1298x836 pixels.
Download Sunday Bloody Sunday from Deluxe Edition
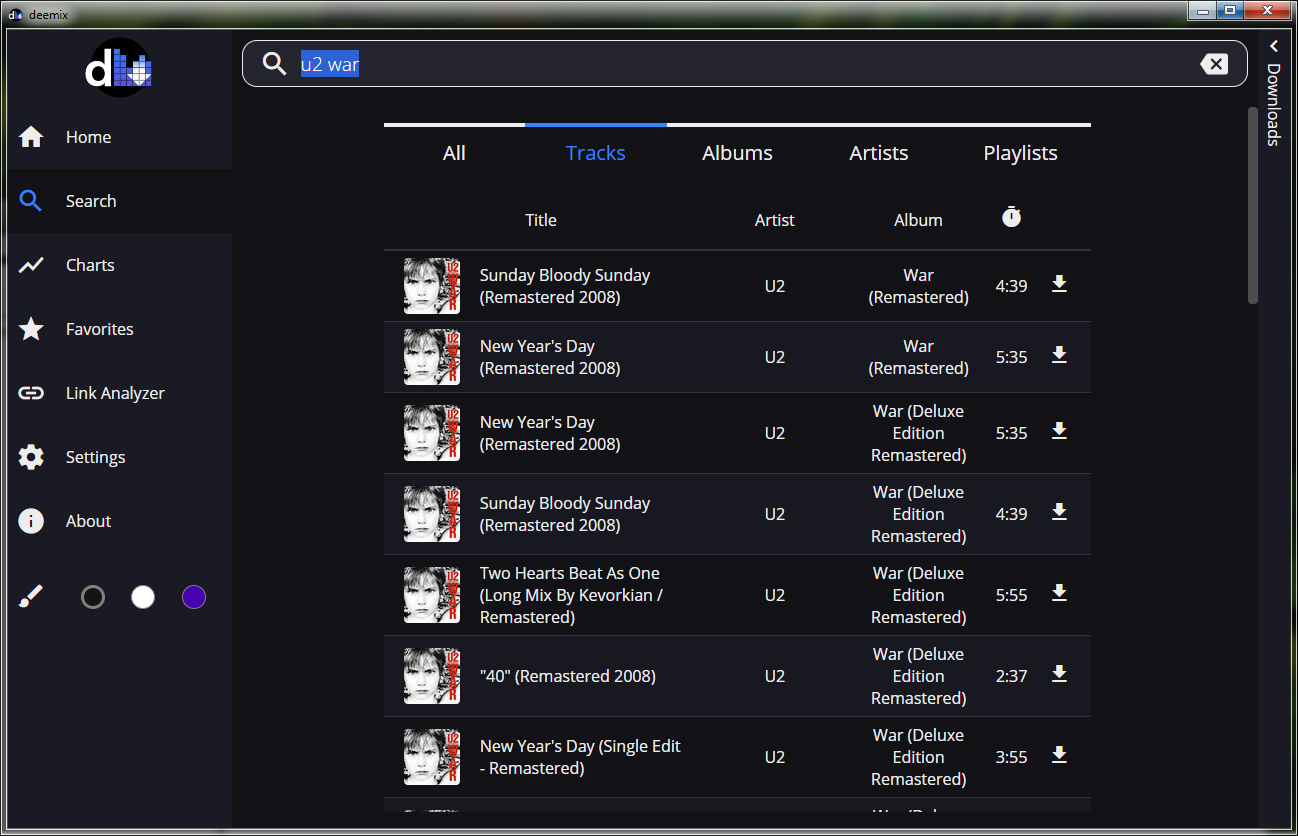(1059, 513)
